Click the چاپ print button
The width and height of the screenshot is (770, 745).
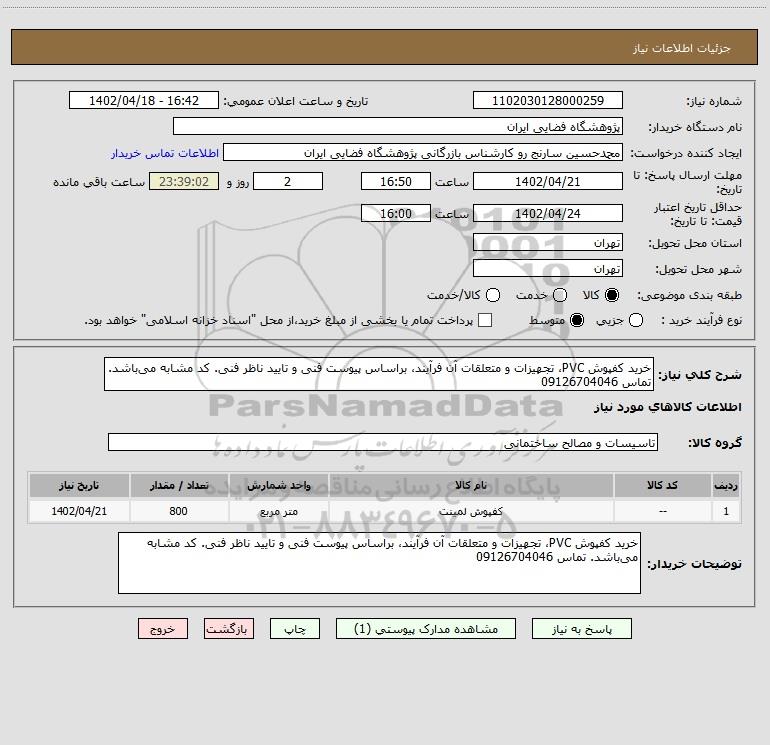coord(295,629)
